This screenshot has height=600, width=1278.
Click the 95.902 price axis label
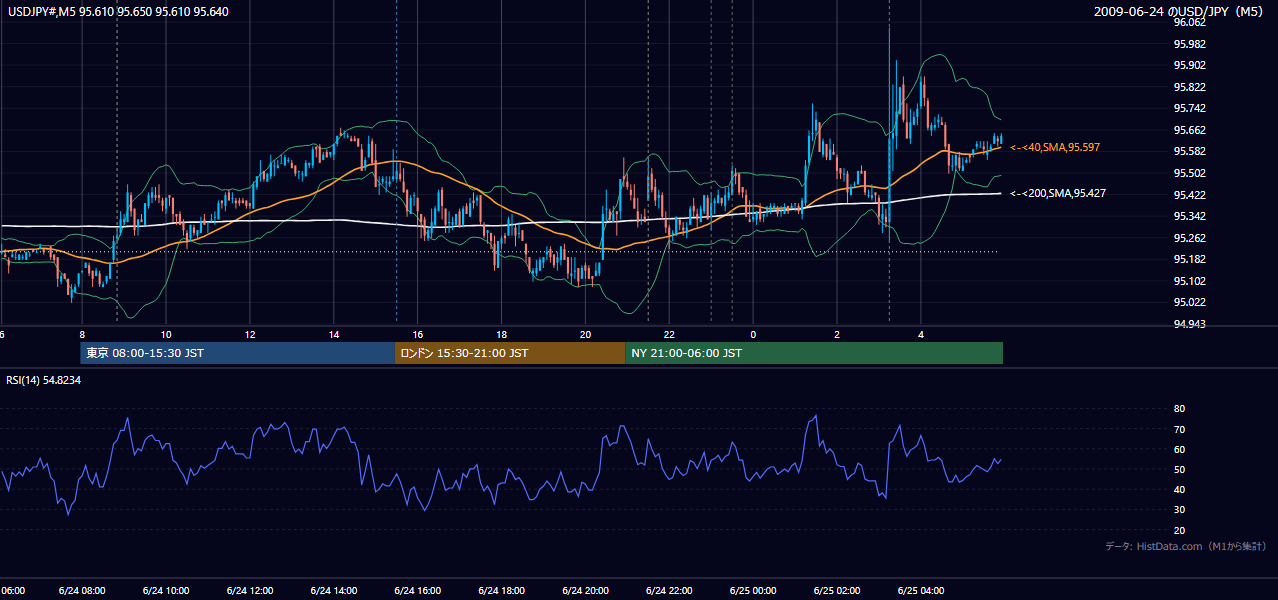[1189, 65]
